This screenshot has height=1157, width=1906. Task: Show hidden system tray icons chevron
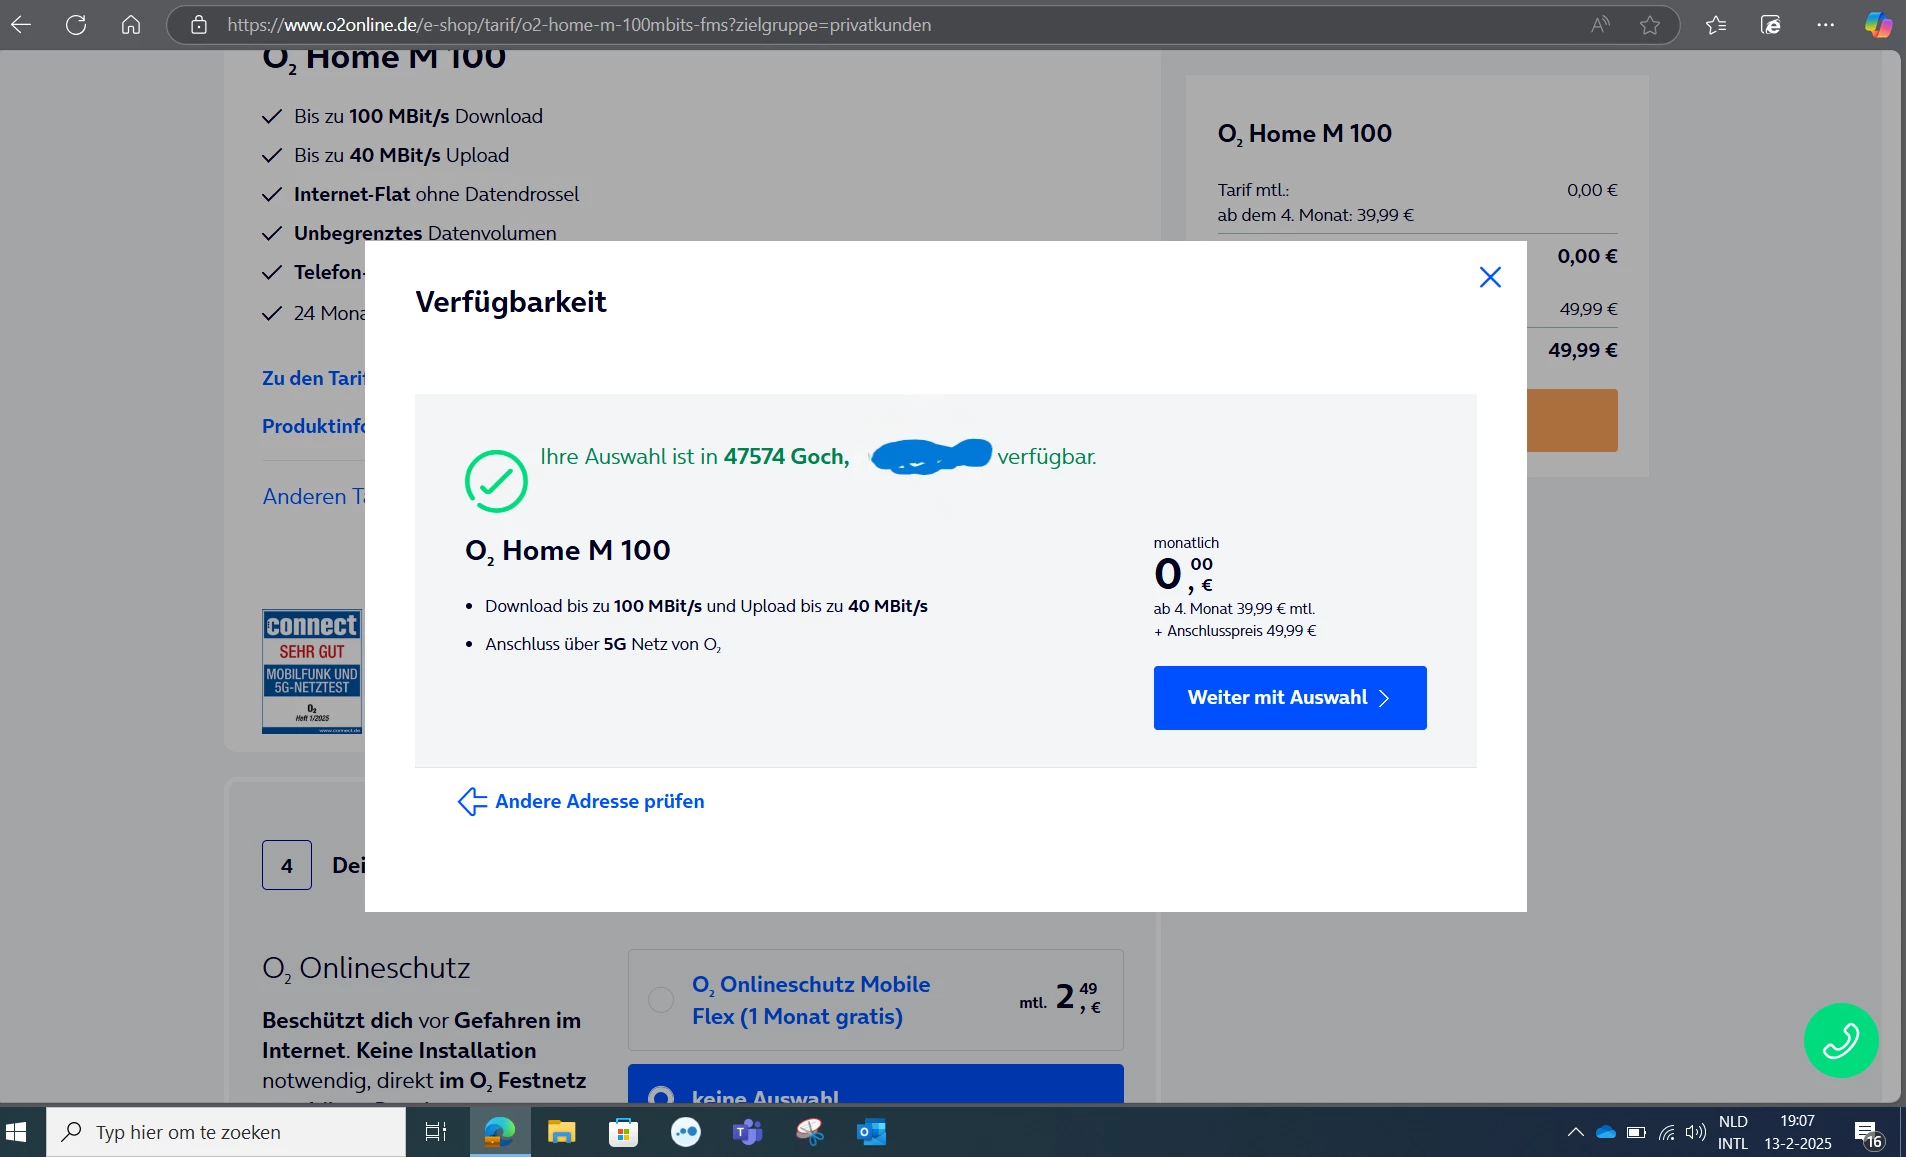1575,1132
